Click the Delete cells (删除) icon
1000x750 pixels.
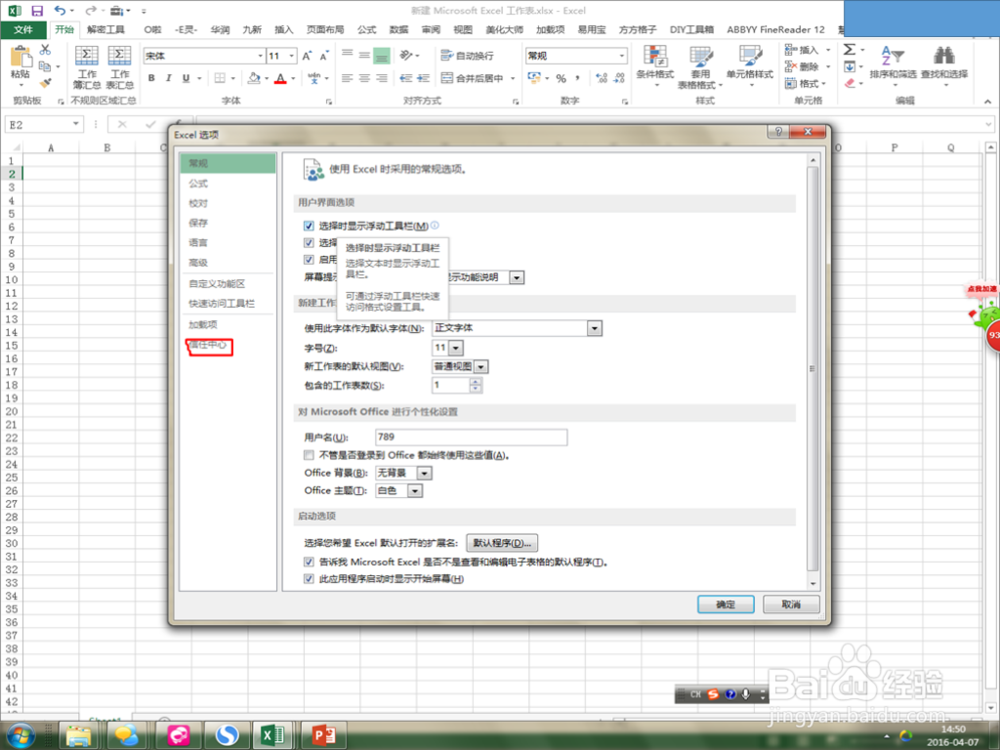(802, 66)
